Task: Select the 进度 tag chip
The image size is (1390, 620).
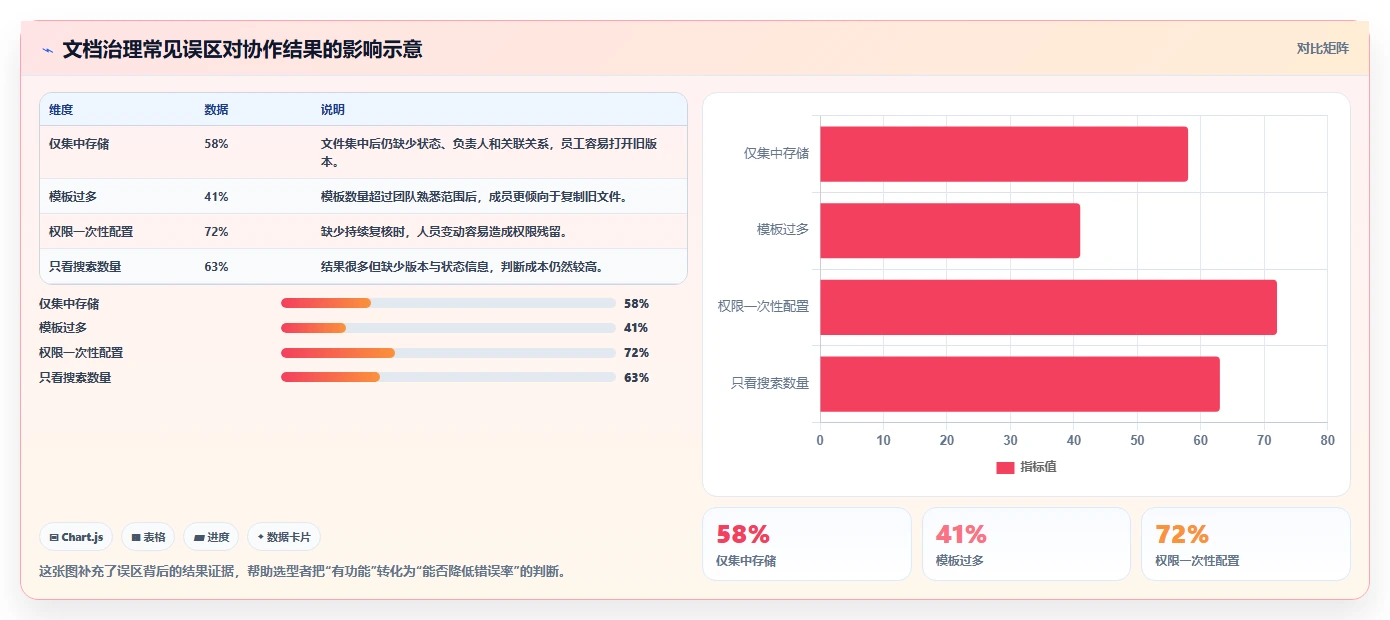Action: [211, 537]
